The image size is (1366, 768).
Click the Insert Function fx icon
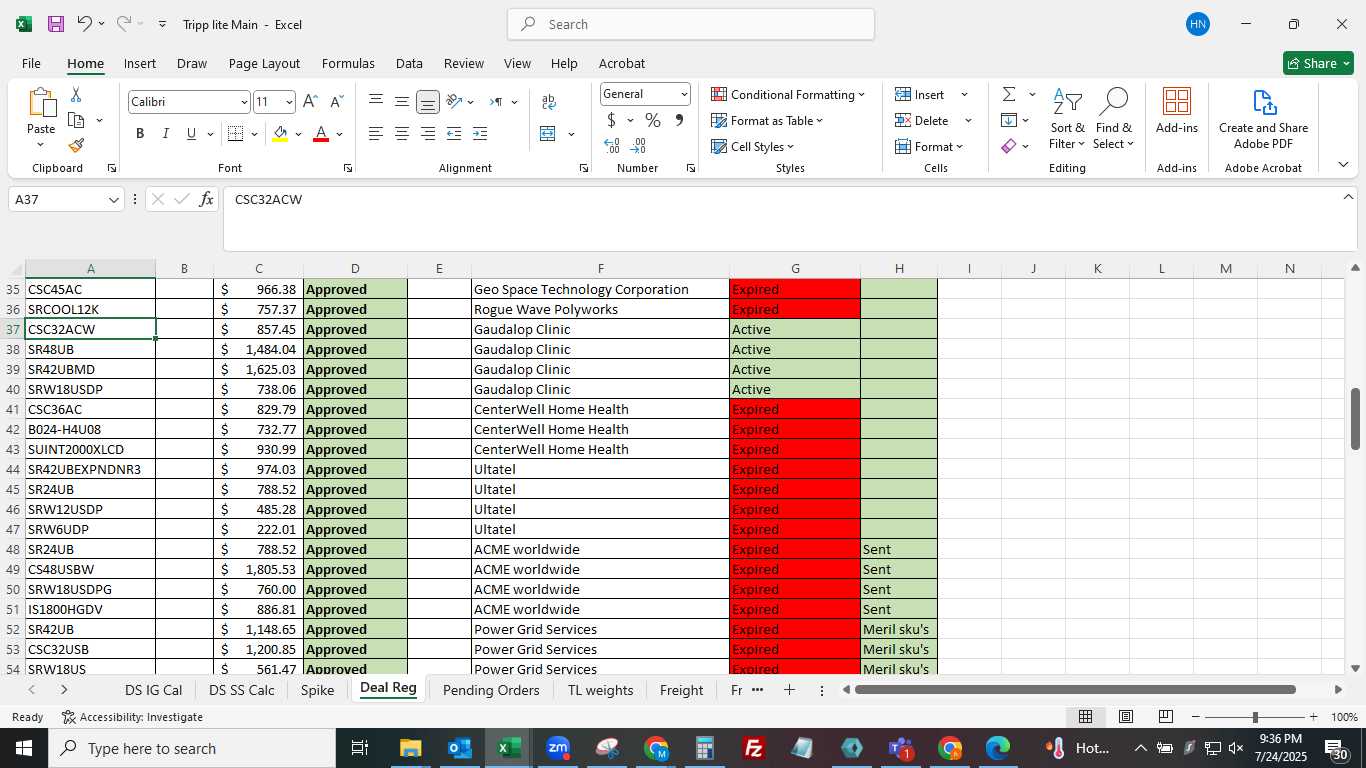[206, 199]
